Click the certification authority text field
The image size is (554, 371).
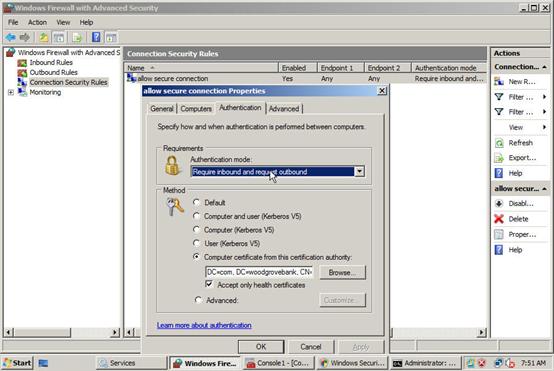click(259, 272)
